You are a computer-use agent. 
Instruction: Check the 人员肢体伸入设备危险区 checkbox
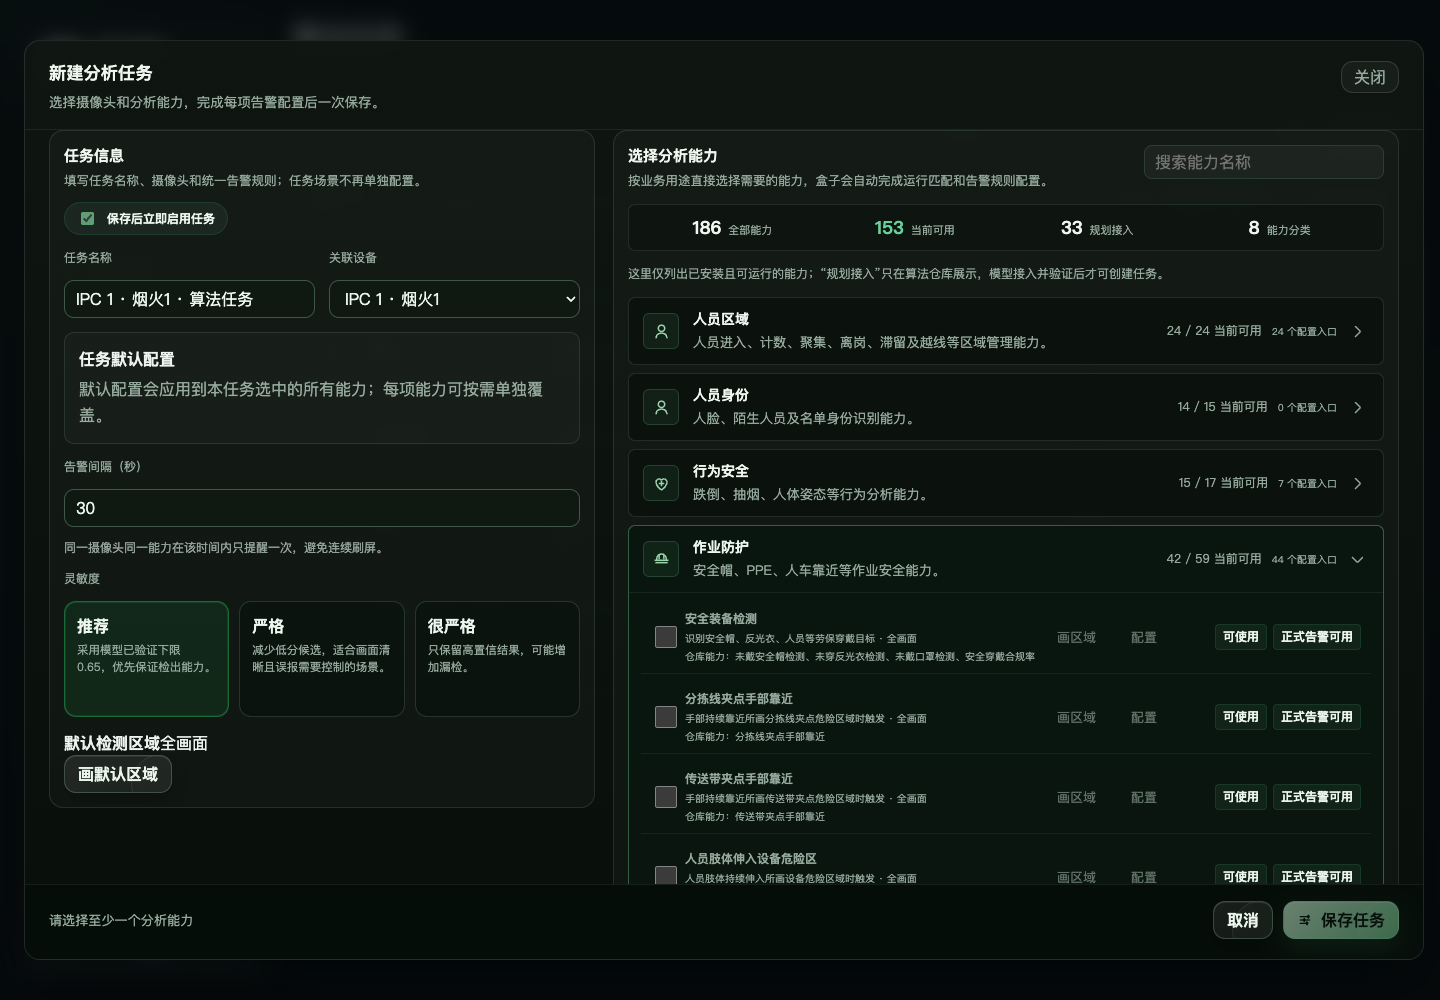[x=666, y=875]
